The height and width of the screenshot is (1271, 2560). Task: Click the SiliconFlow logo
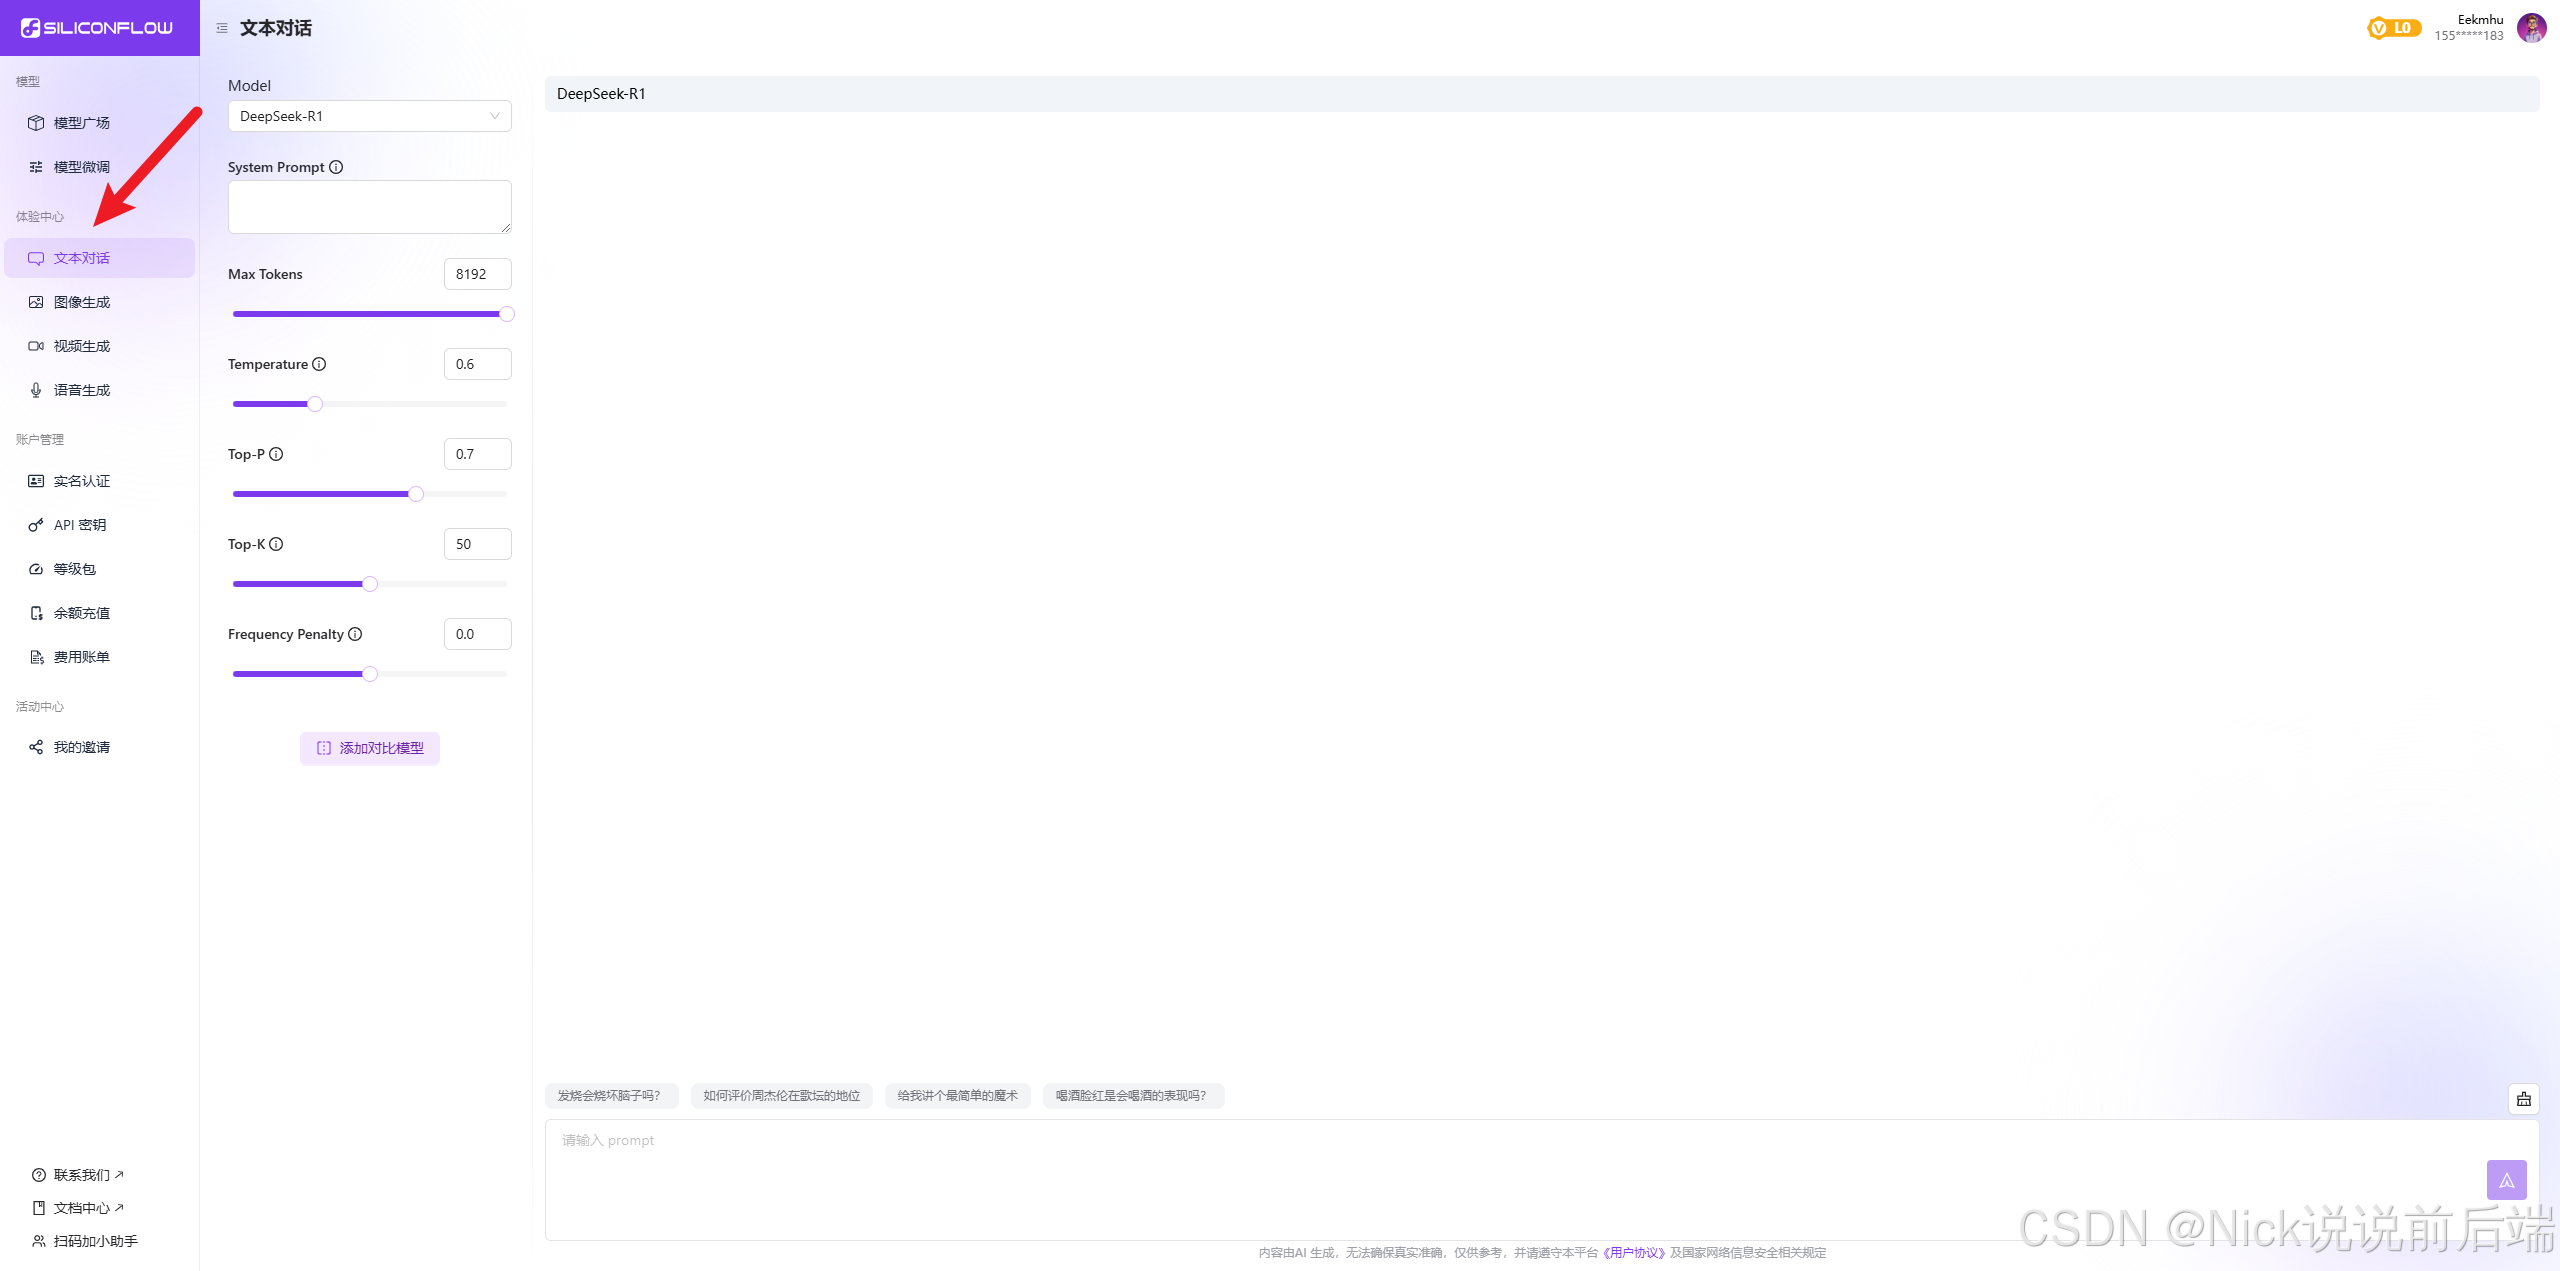(x=98, y=28)
